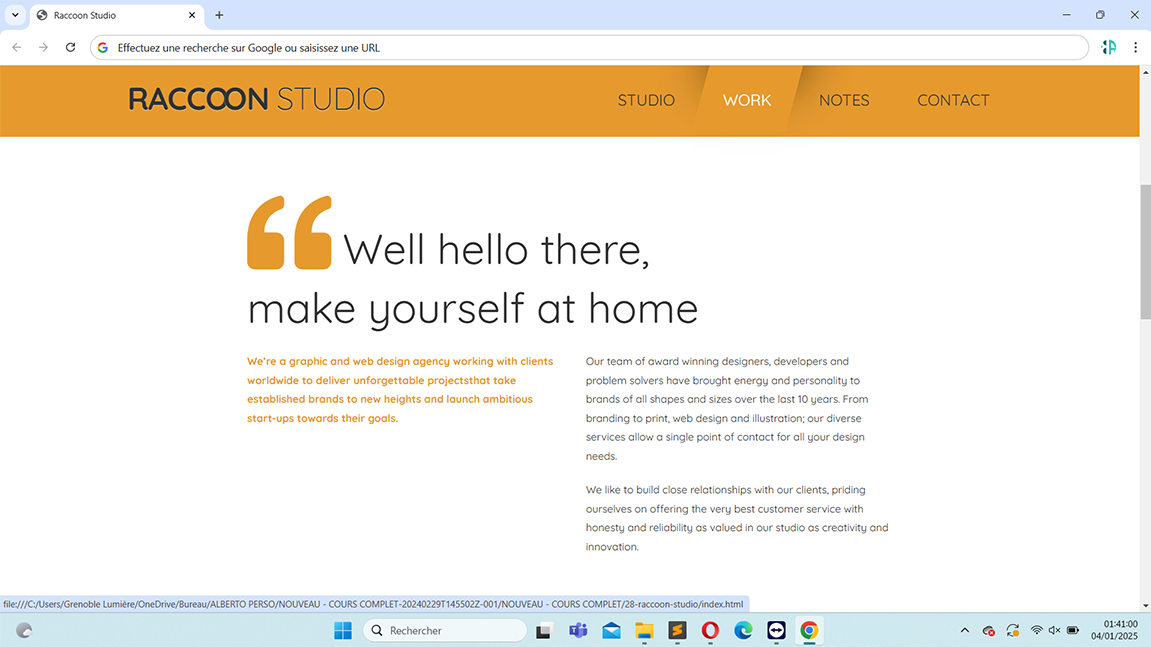1151x647 pixels.
Task: Click the CONTACT navigation link
Action: tap(953, 100)
